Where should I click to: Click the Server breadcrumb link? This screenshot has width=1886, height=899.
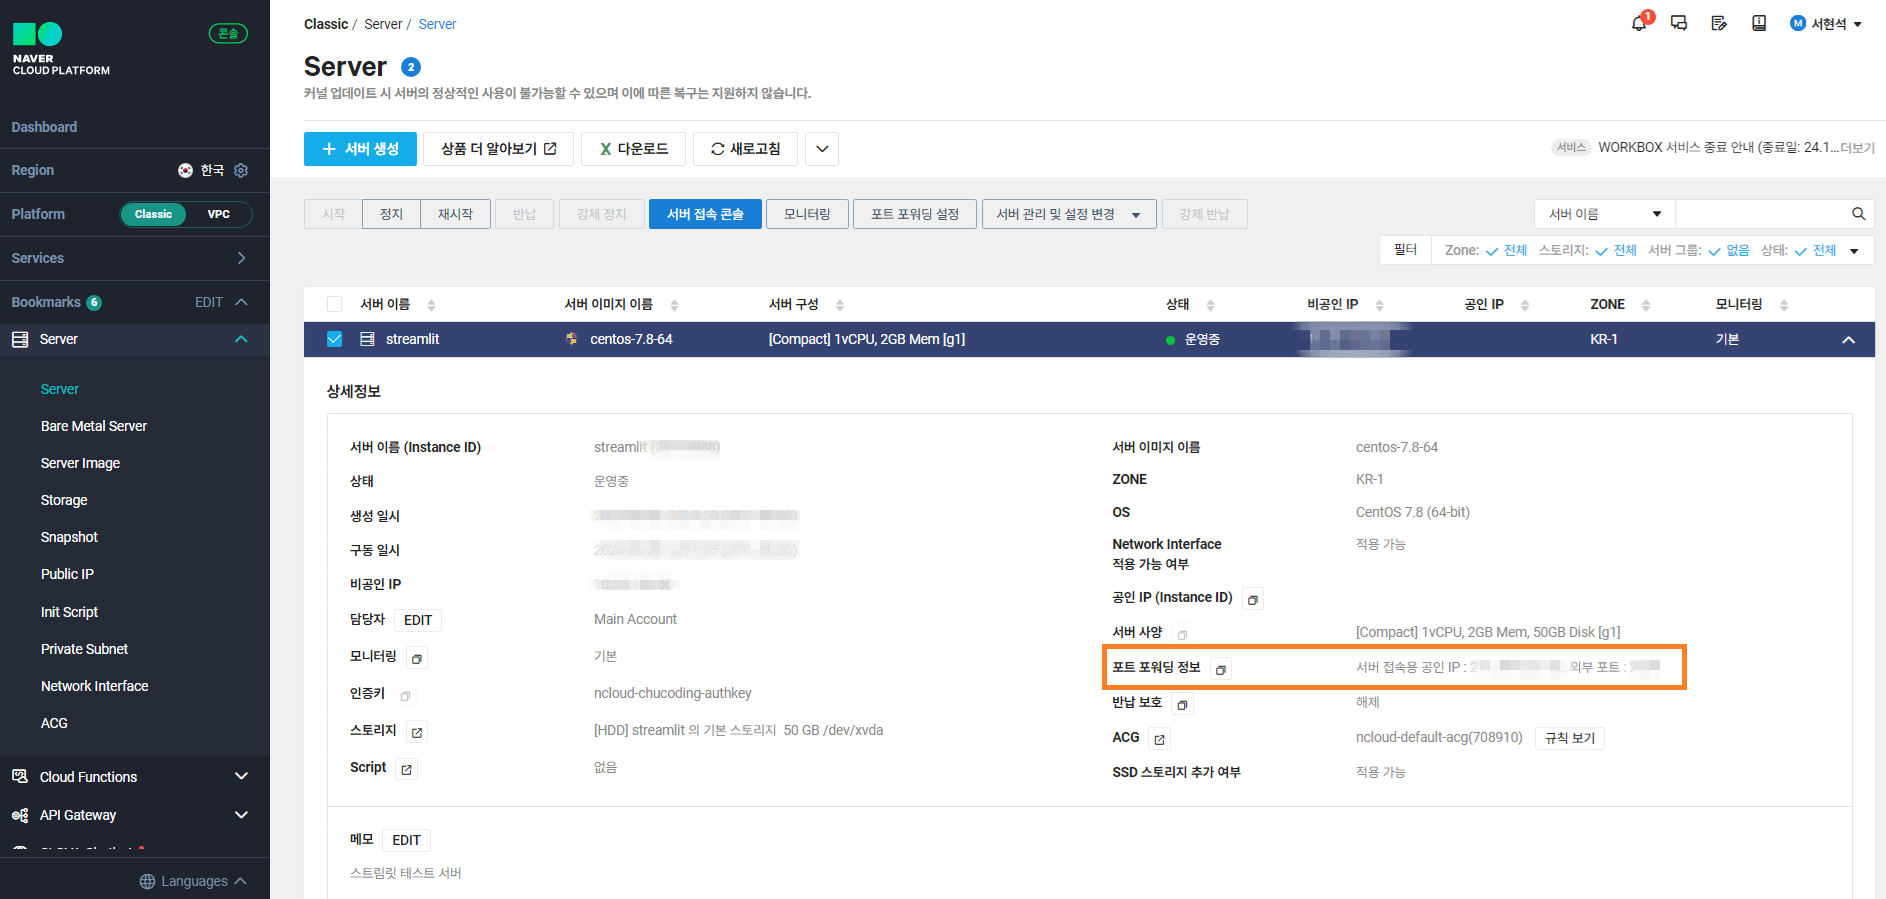click(x=437, y=24)
